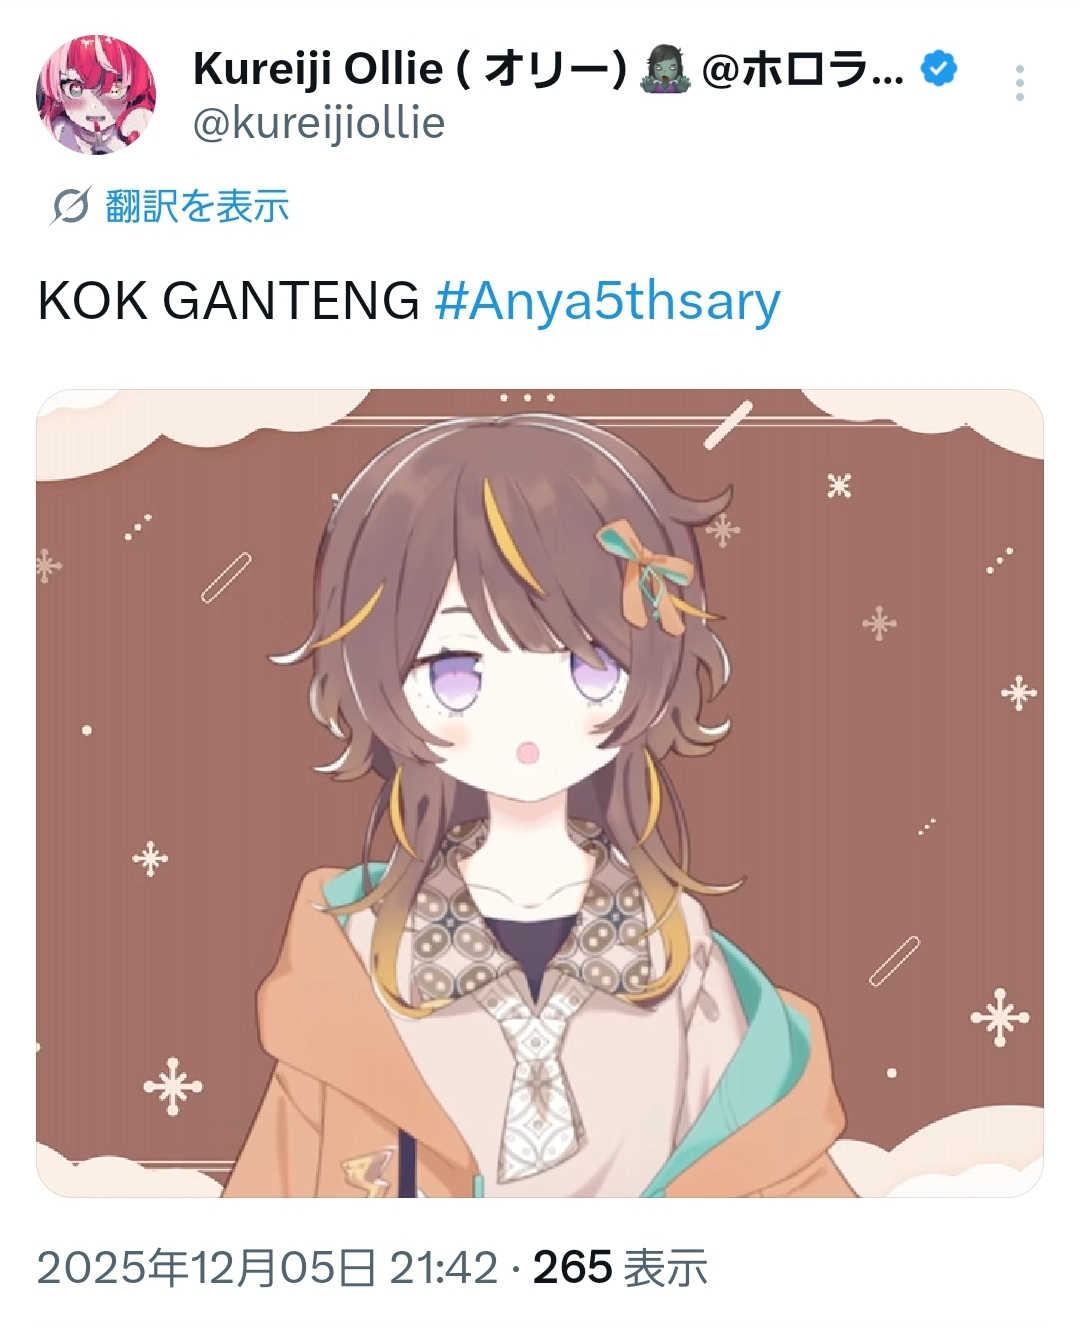Click the translate icon beside 翻訳を表示
The width and height of the screenshot is (1080, 1329).
coord(70,206)
